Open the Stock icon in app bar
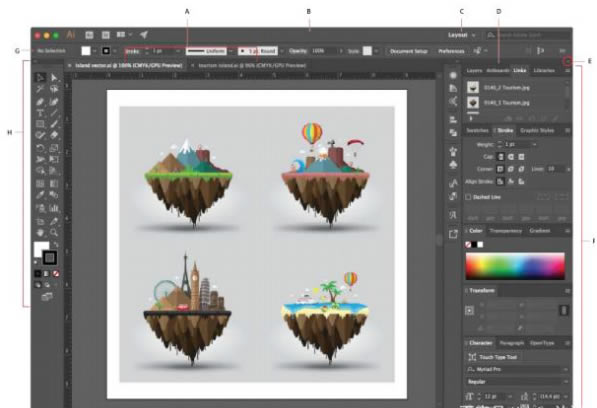The width and height of the screenshot is (597, 408). point(105,35)
